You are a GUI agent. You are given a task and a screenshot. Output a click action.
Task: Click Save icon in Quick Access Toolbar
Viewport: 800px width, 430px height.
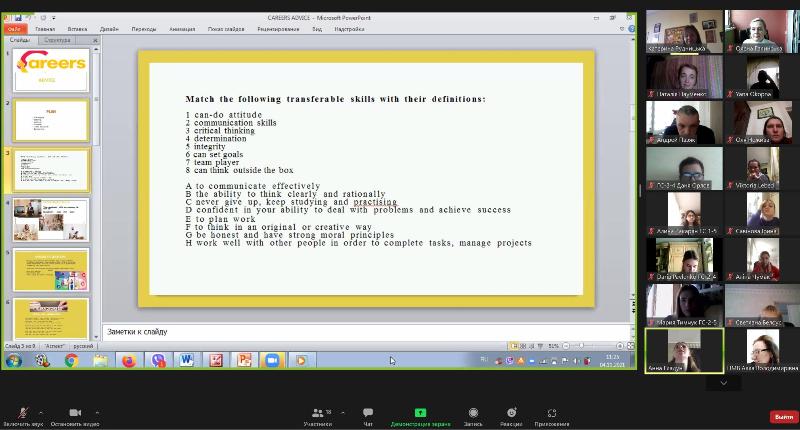18,18
